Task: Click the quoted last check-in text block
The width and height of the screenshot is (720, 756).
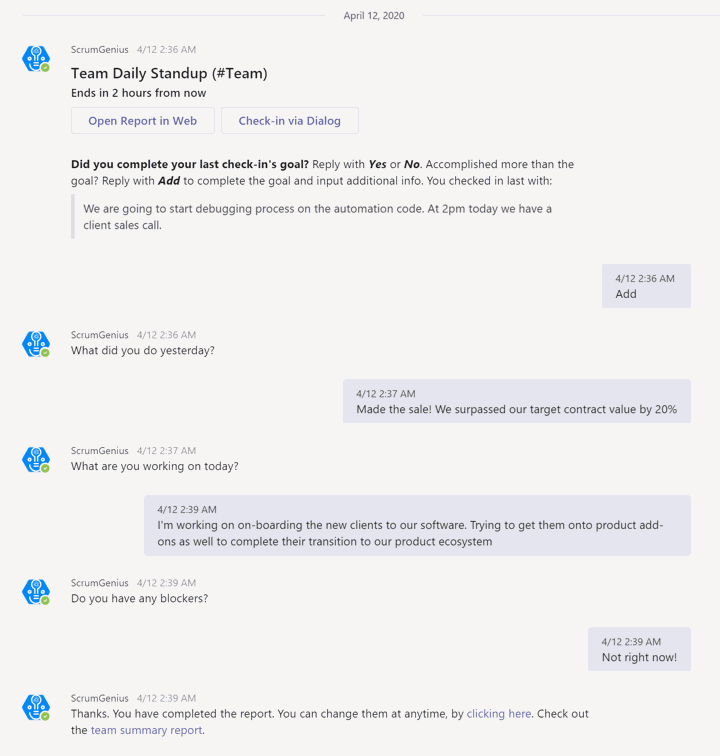Action: [317, 217]
